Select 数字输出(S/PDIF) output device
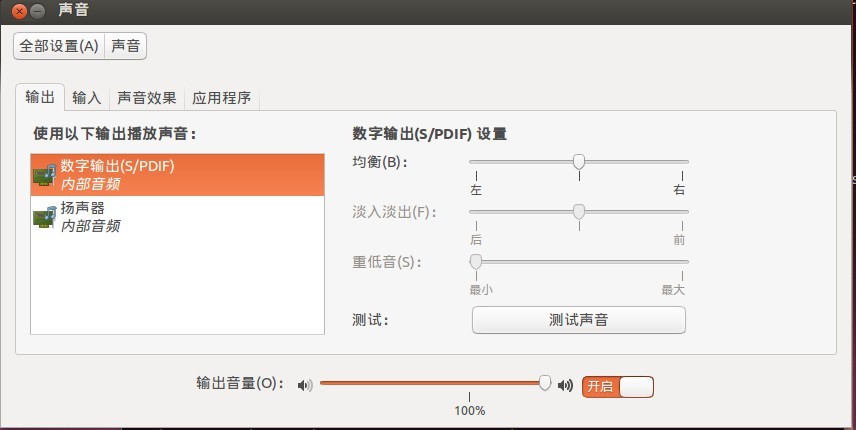856x430 pixels. pyautogui.click(x=177, y=175)
